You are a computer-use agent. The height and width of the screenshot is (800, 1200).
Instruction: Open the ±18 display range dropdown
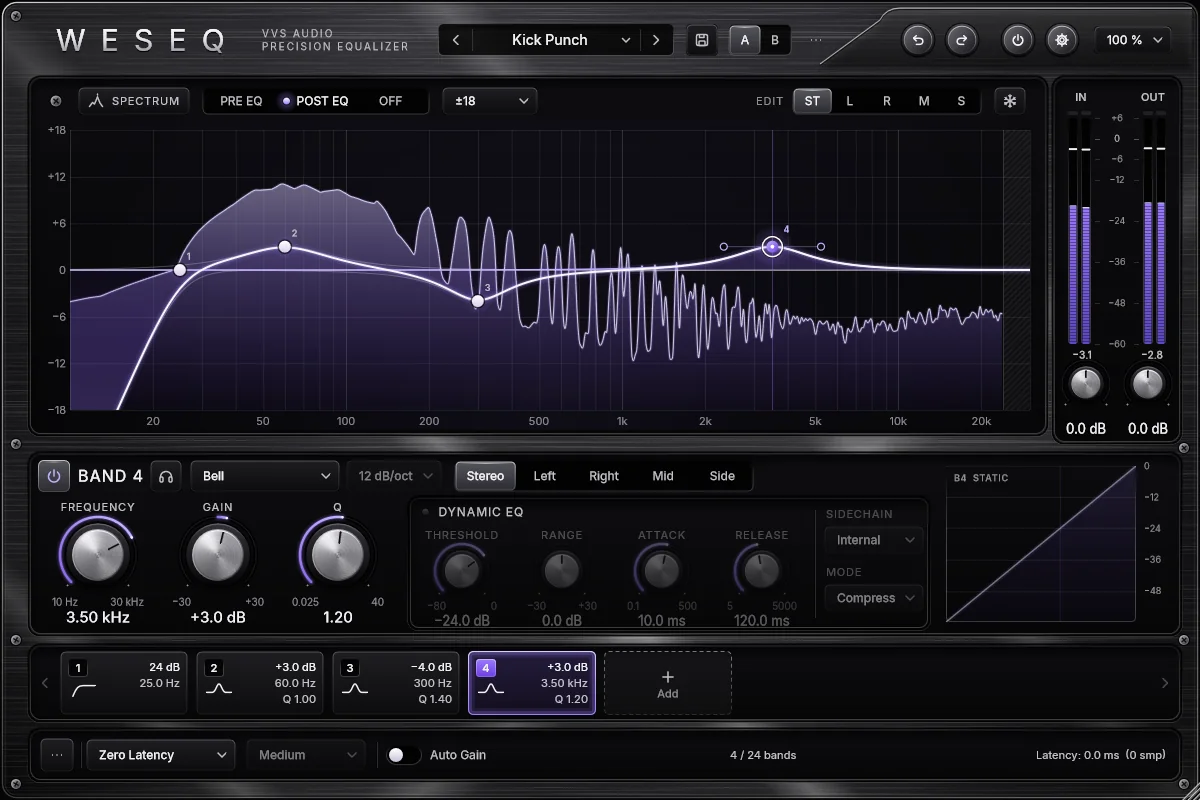[490, 101]
